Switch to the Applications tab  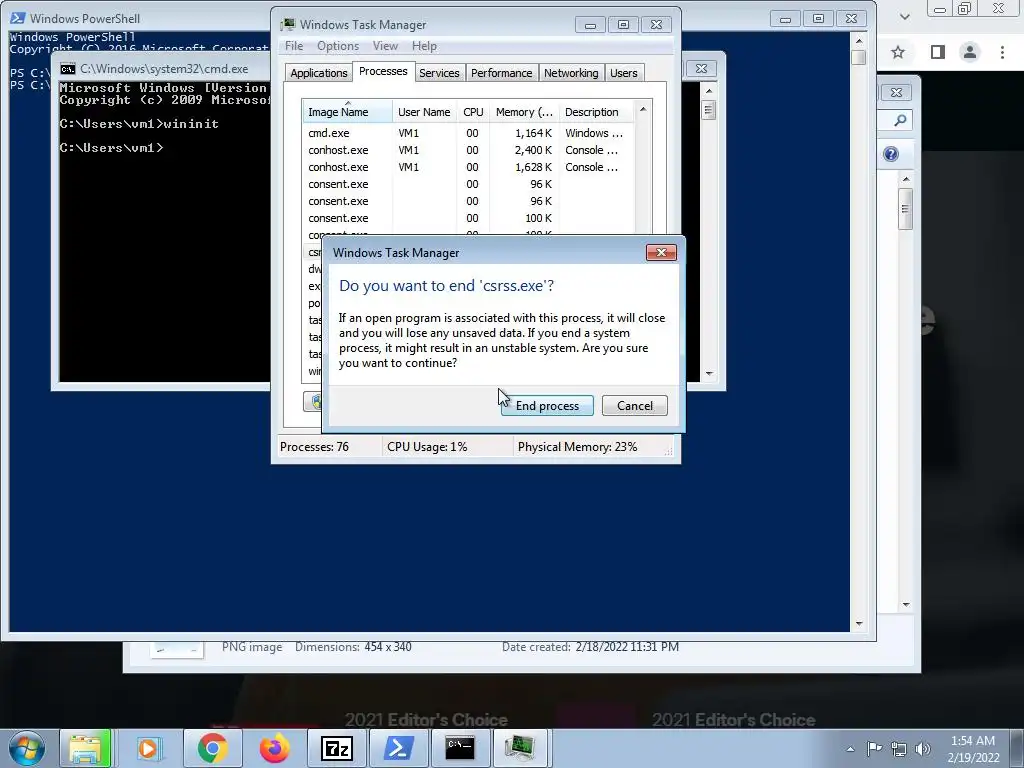319,73
